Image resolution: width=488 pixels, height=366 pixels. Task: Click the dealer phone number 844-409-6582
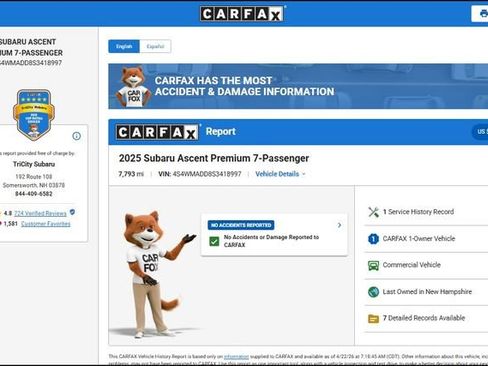pos(34,194)
